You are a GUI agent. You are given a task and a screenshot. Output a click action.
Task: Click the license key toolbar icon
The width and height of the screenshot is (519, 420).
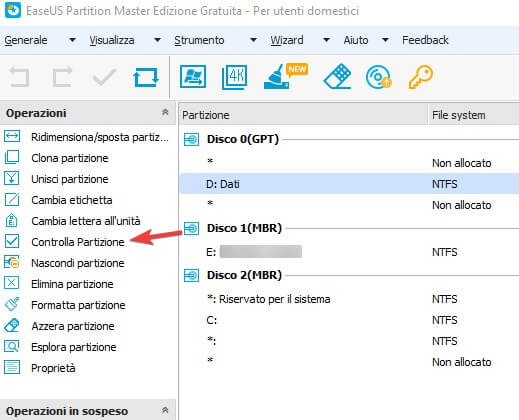[421, 77]
